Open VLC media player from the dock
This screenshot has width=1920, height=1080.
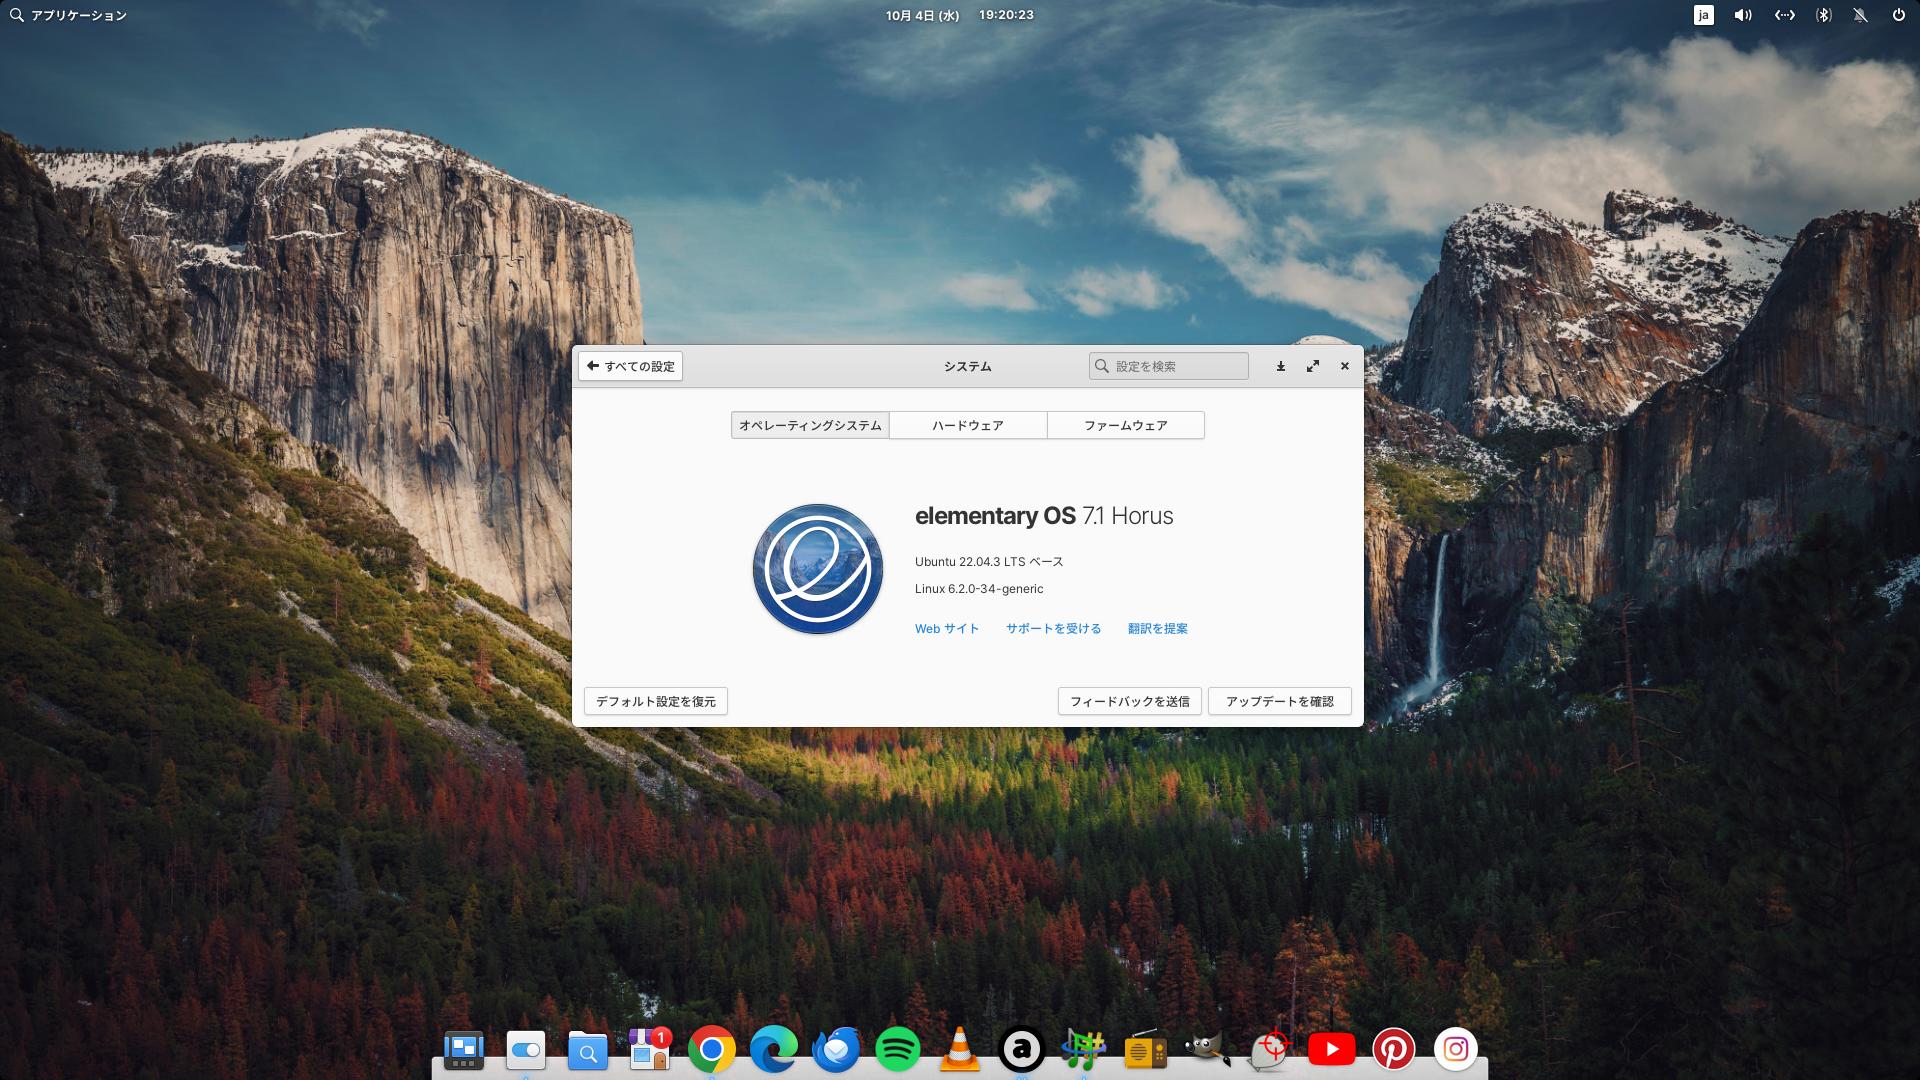[x=960, y=1049]
